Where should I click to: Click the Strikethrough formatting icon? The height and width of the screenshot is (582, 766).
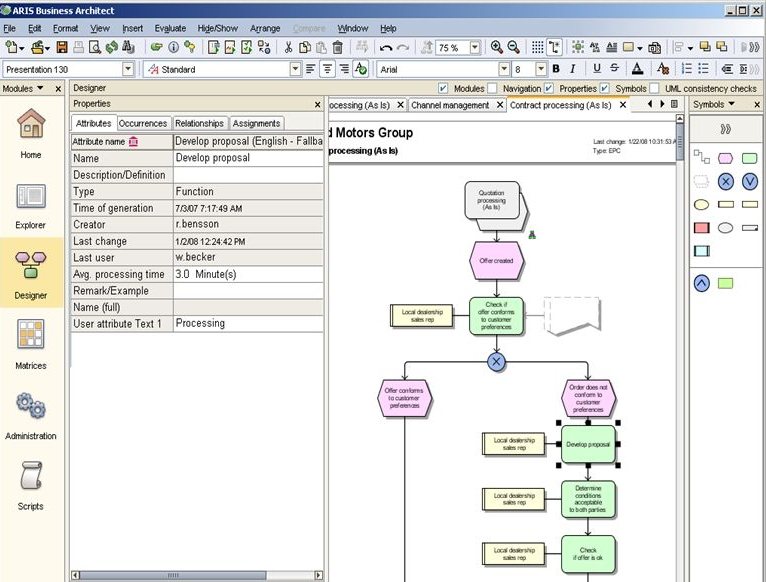[x=614, y=69]
